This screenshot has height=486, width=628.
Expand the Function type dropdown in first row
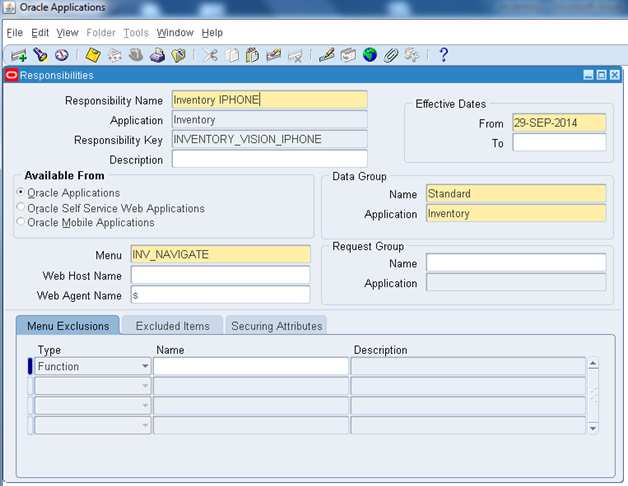point(146,367)
